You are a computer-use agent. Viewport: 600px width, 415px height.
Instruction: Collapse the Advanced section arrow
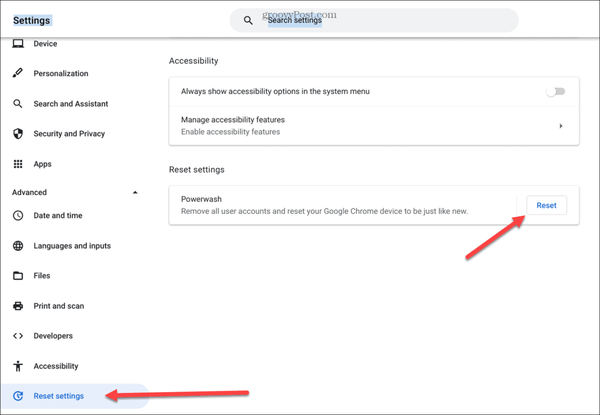click(x=135, y=192)
